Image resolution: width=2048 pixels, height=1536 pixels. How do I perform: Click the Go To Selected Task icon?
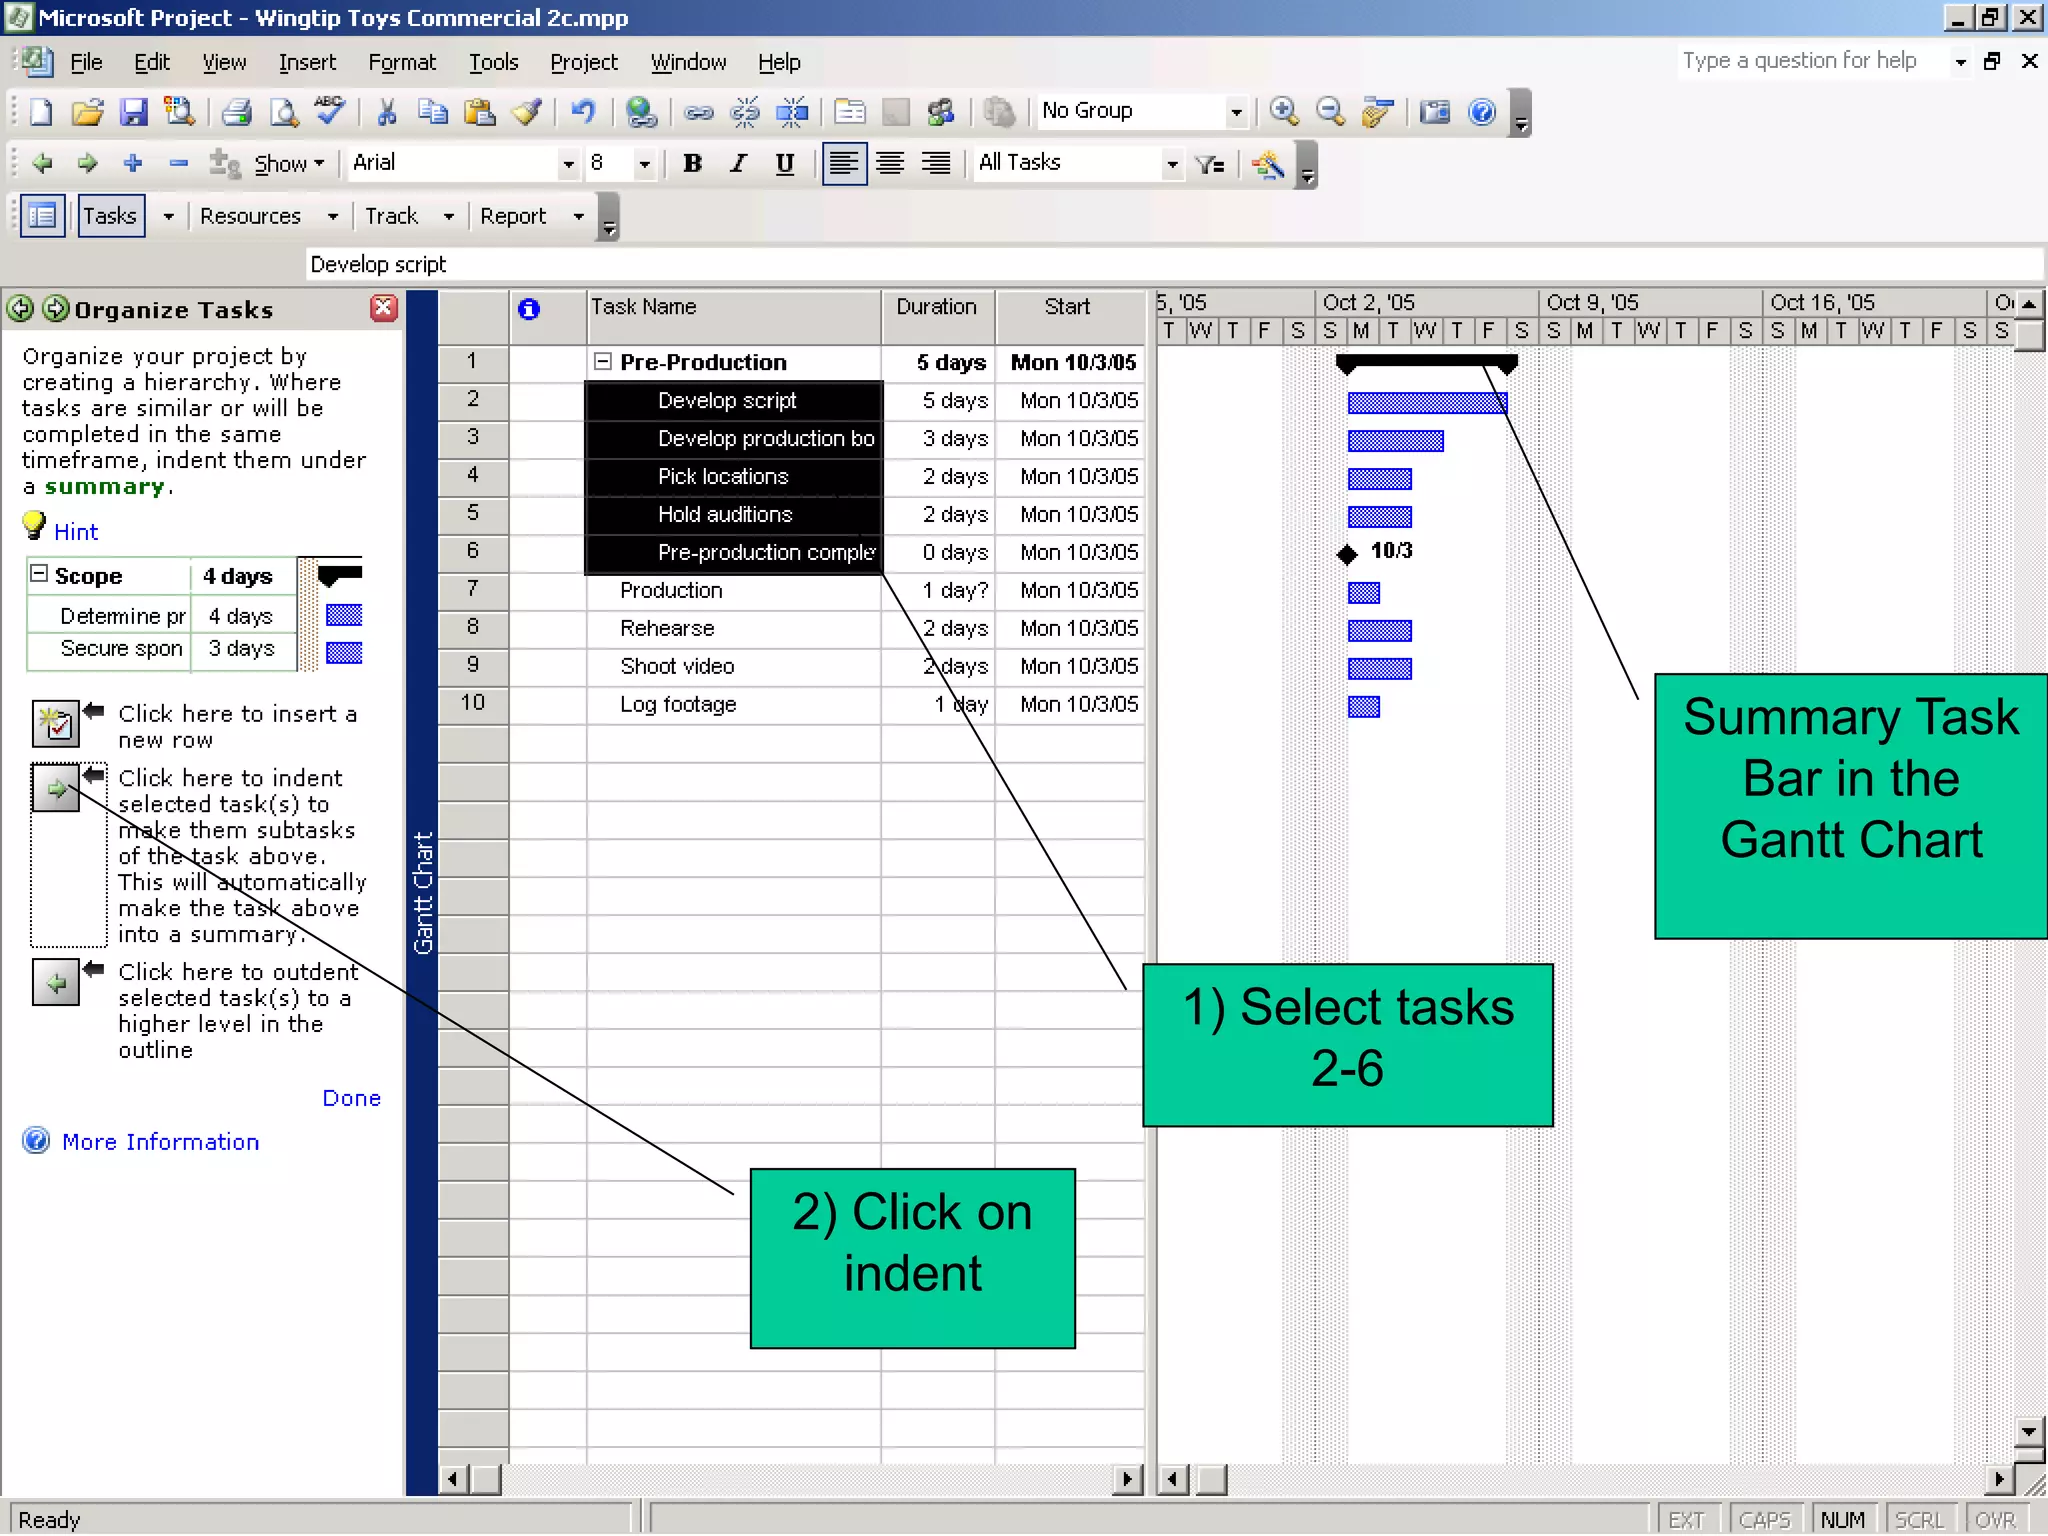pyautogui.click(x=1377, y=112)
